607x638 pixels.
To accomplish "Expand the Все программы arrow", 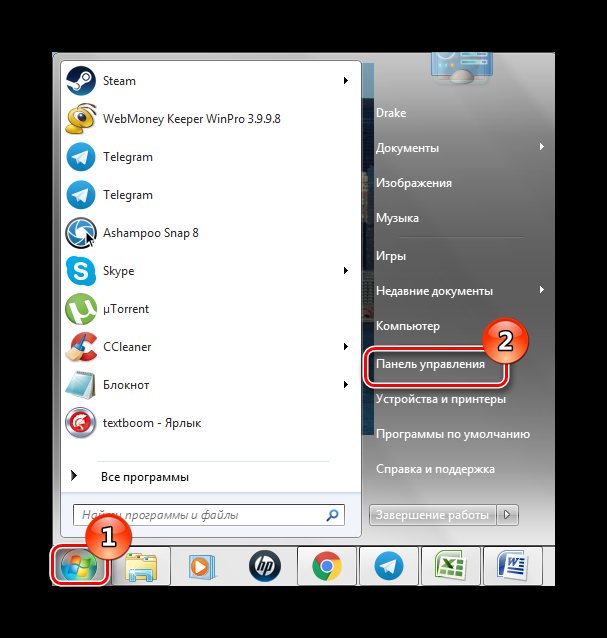I will click(x=74, y=475).
